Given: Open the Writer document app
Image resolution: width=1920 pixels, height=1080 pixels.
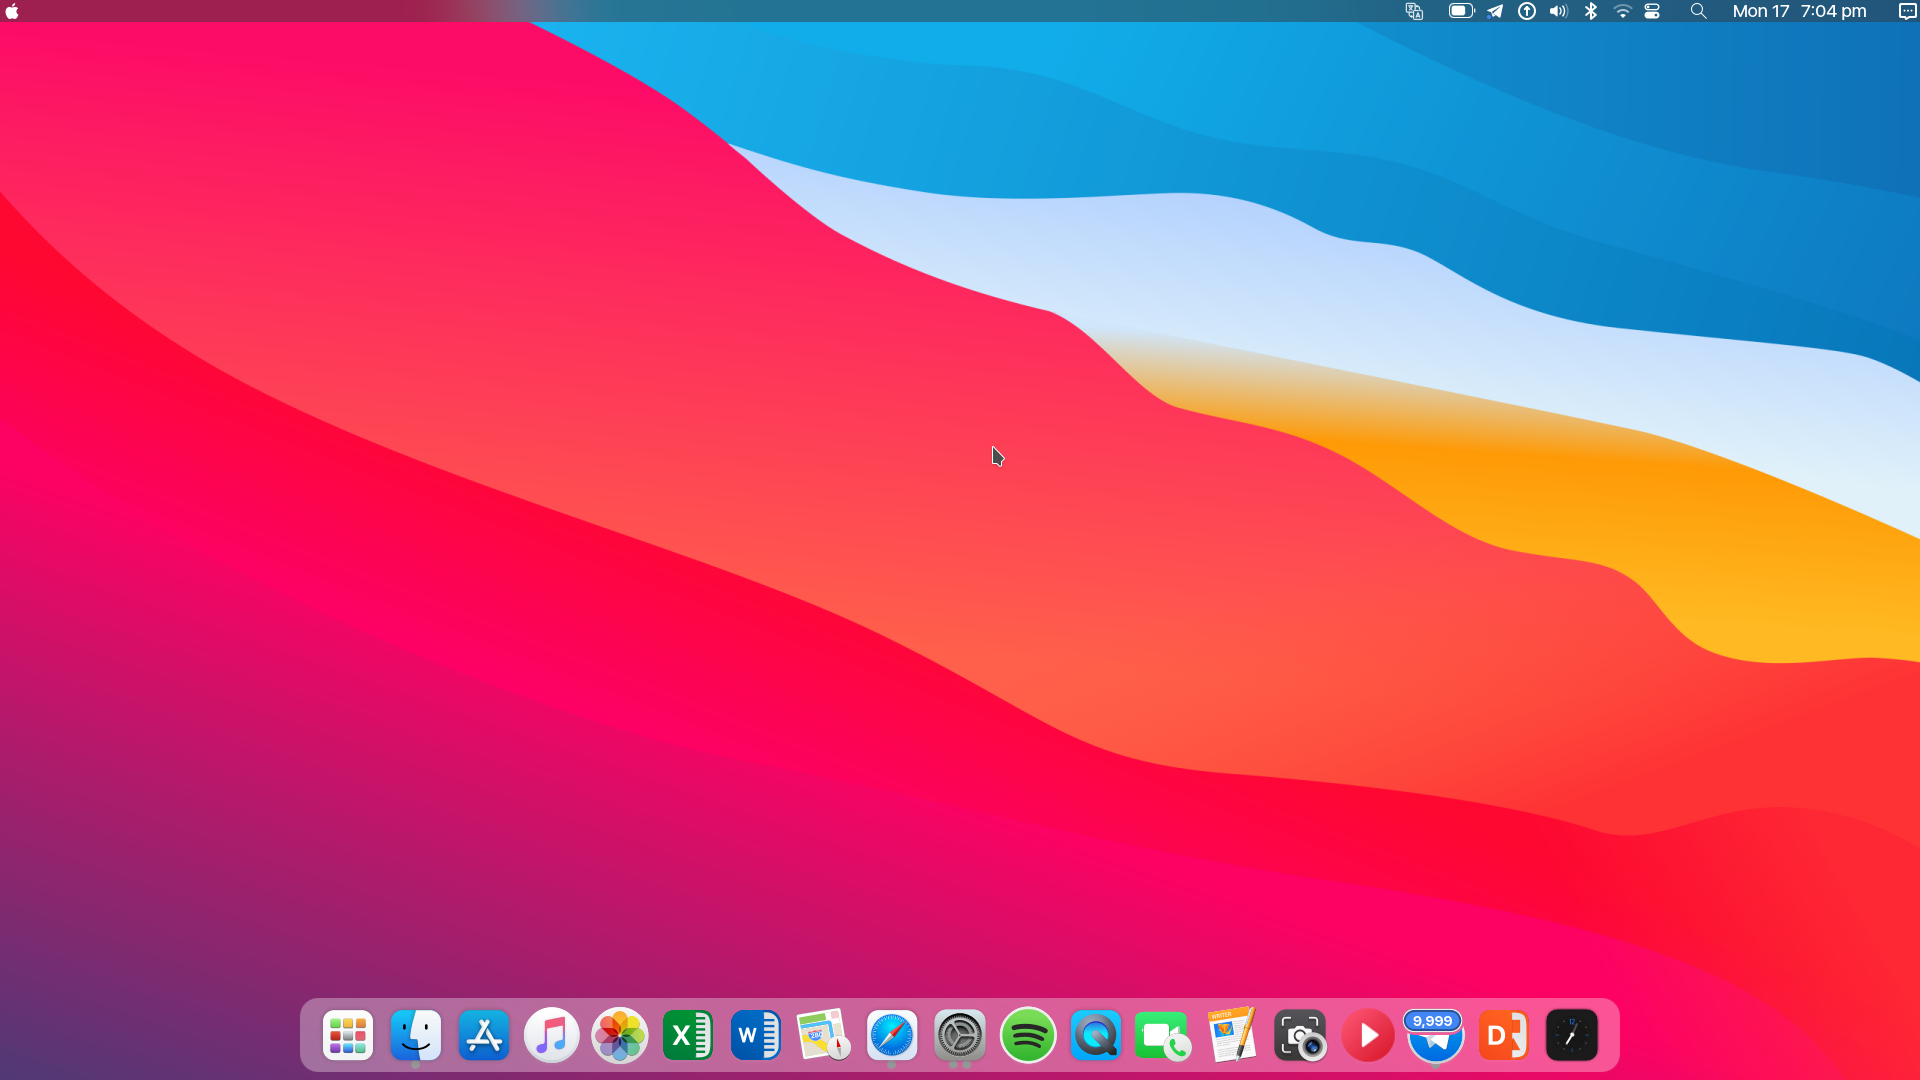Looking at the screenshot, I should coord(1232,1035).
